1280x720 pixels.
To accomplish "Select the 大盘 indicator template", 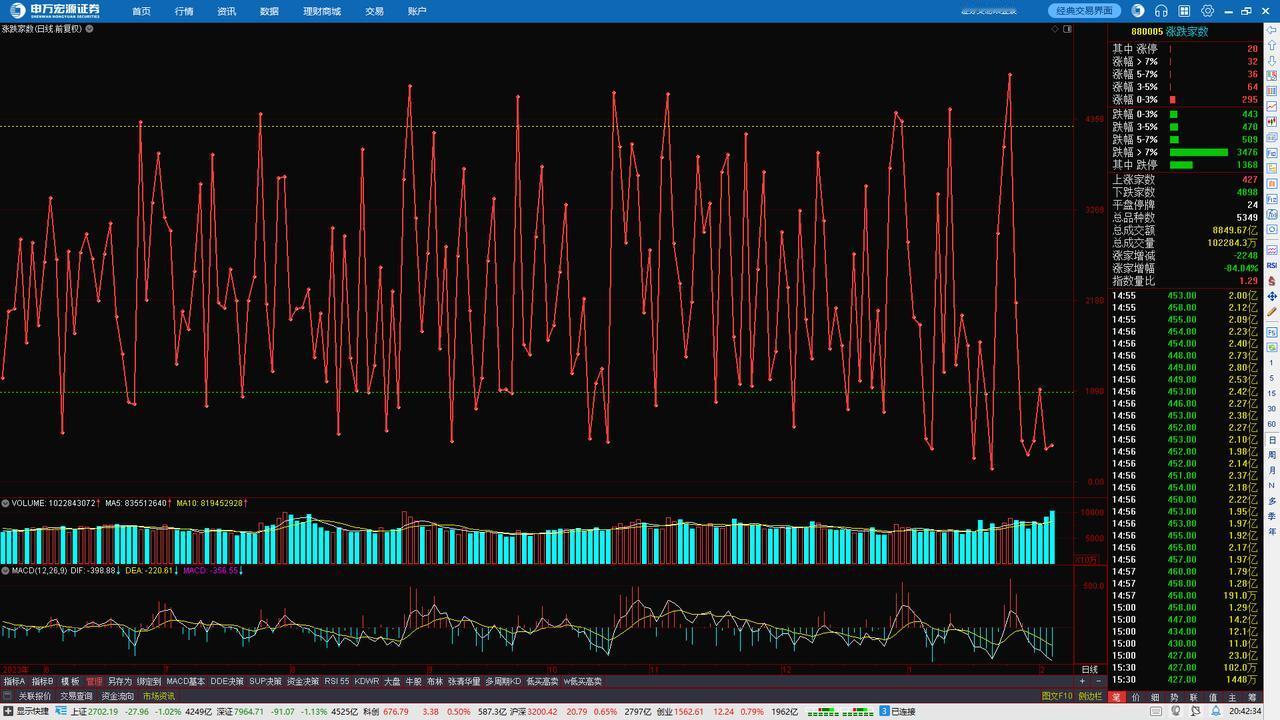I will tap(392, 681).
